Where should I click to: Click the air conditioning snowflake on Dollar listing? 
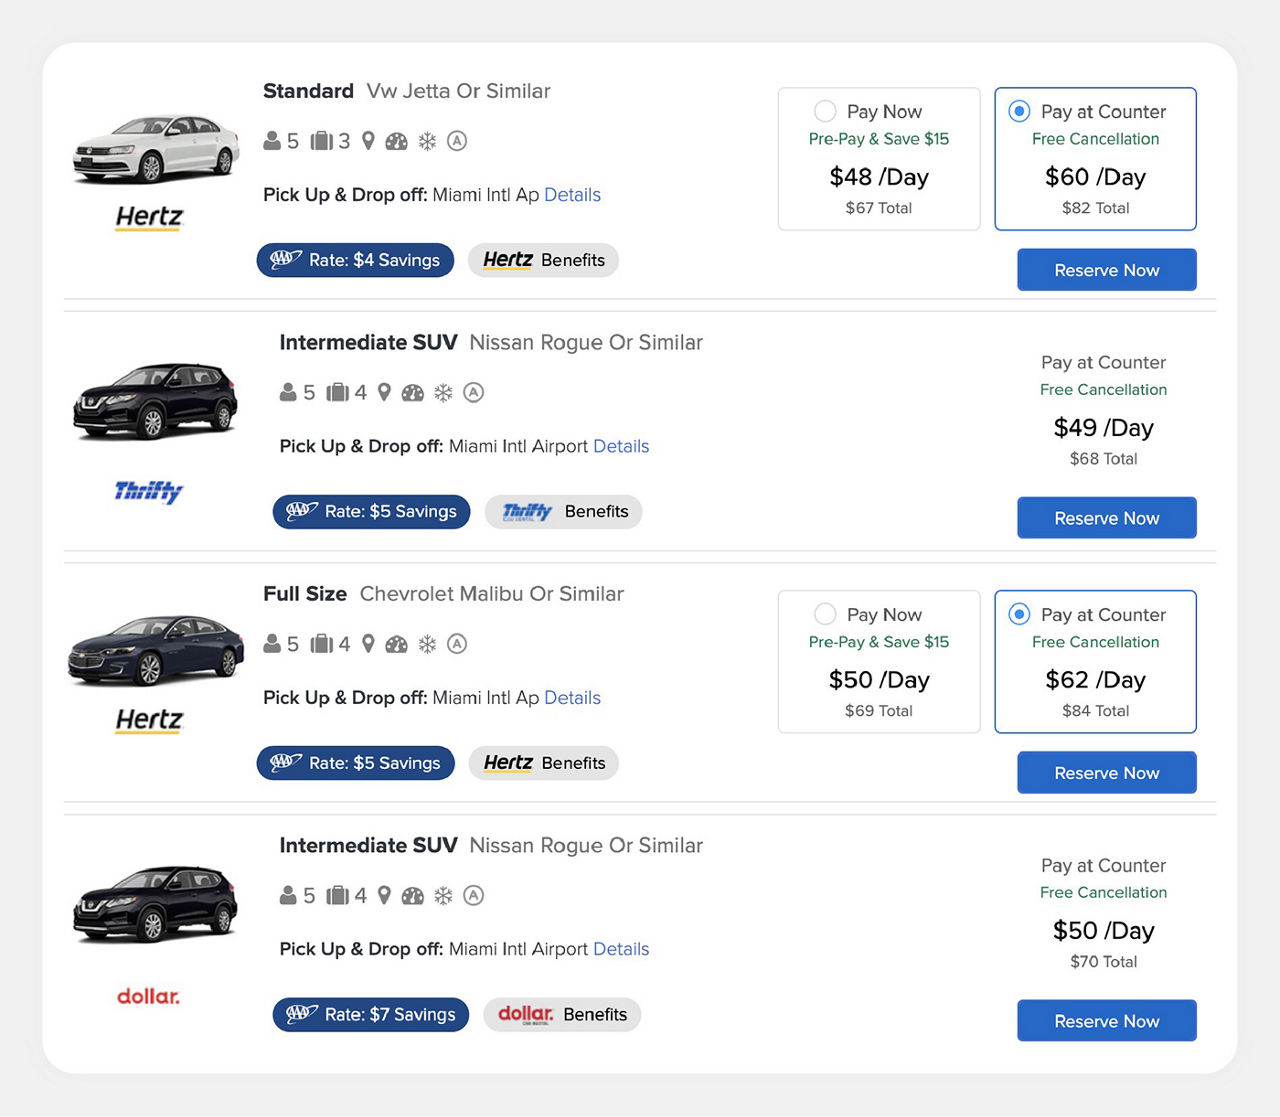pos(443,896)
